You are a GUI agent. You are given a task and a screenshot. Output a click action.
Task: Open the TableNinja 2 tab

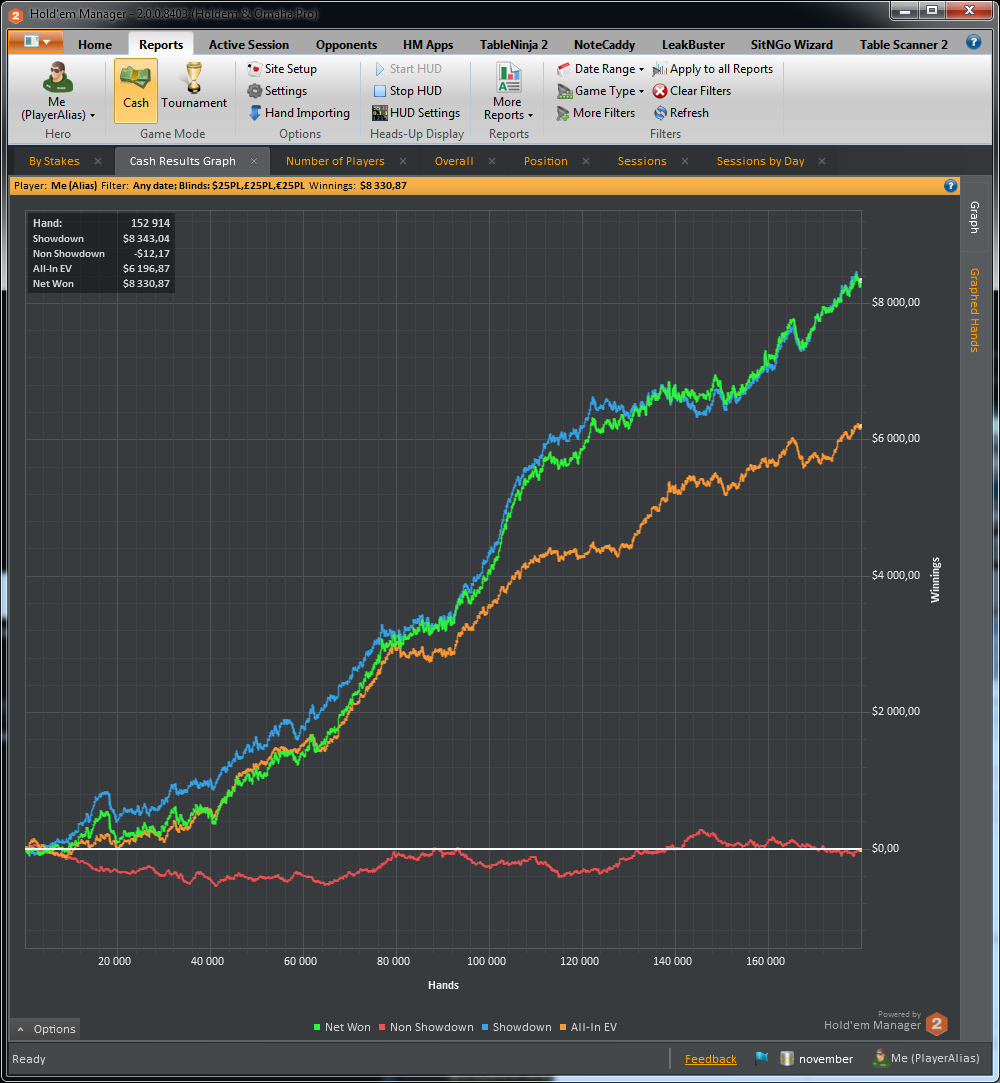(x=514, y=45)
